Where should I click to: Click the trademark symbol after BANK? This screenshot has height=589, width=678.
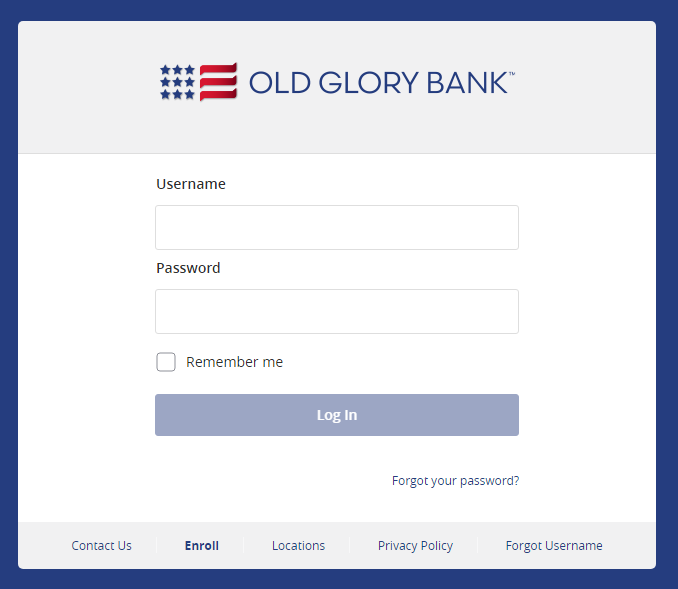click(x=512, y=74)
